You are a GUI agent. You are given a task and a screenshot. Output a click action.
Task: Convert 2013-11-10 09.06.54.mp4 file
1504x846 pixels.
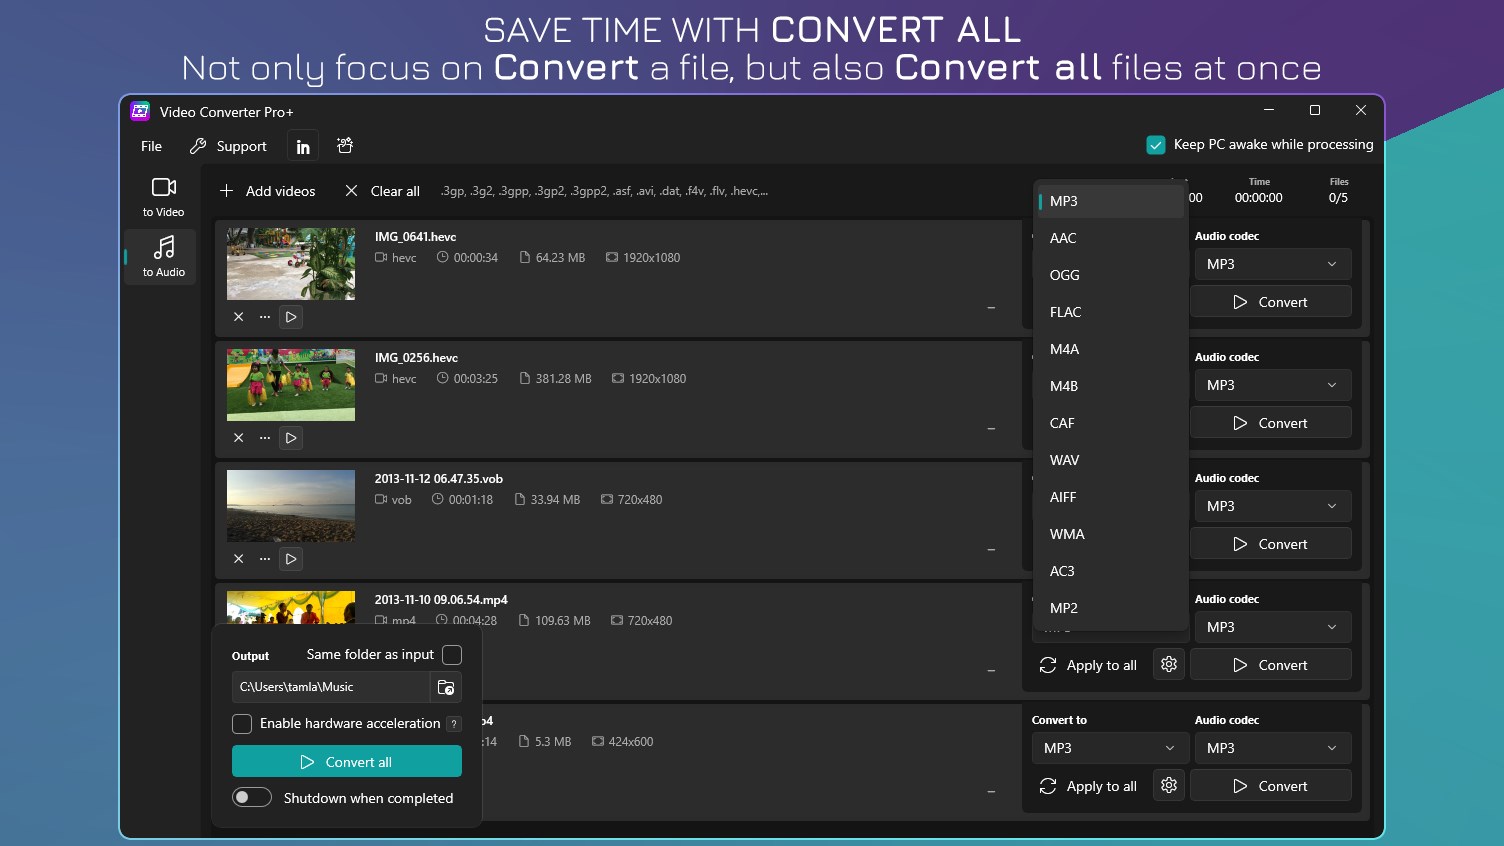pos(1271,665)
